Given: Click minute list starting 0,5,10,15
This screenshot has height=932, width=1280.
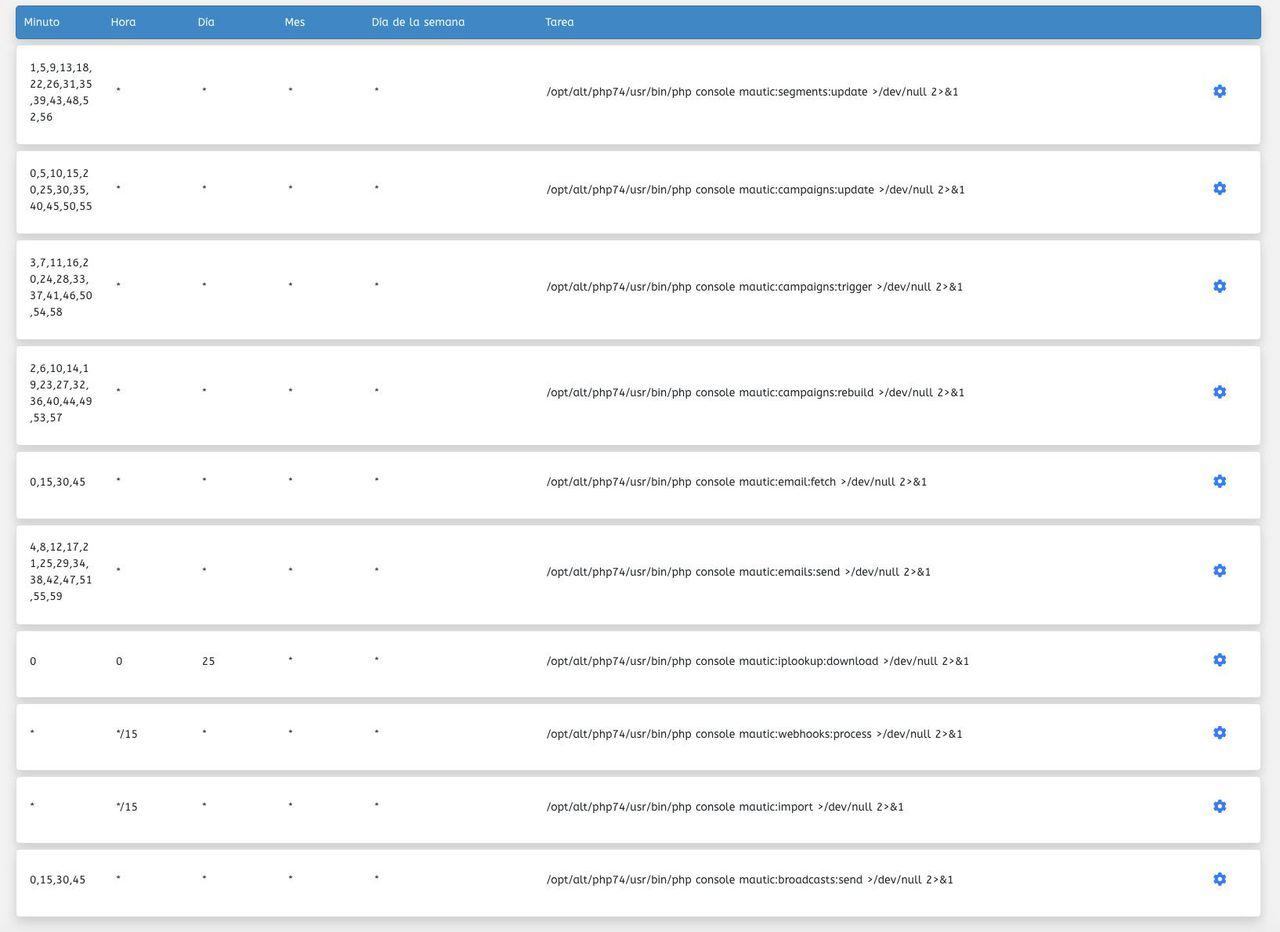Looking at the screenshot, I should pyautogui.click(x=60, y=189).
